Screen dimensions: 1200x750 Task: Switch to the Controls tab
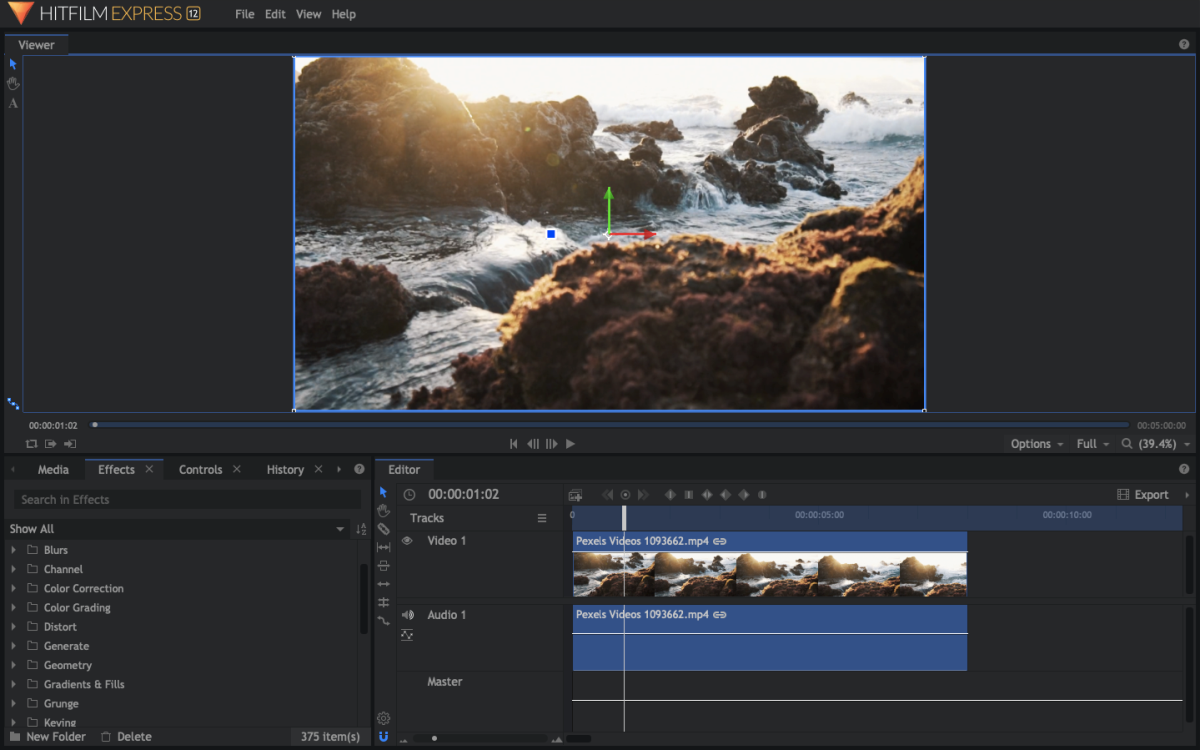pyautogui.click(x=200, y=470)
